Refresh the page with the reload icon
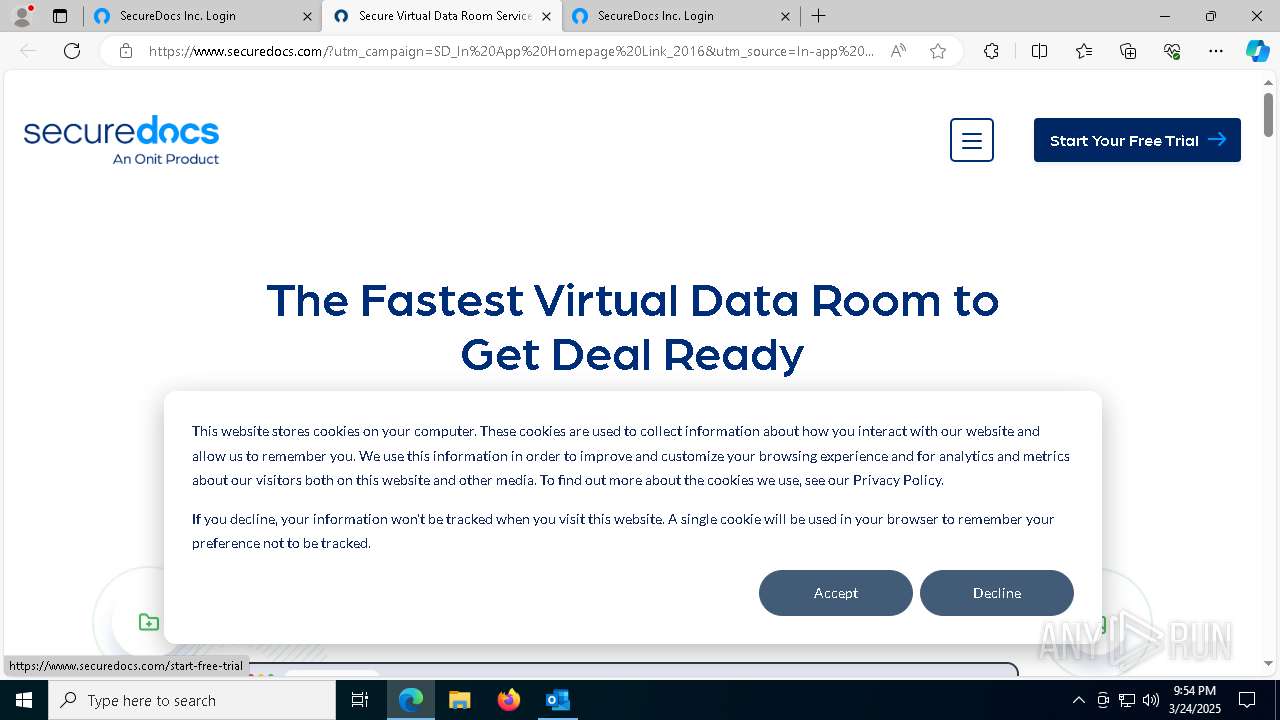Viewport: 1280px width, 720px height. [72, 51]
